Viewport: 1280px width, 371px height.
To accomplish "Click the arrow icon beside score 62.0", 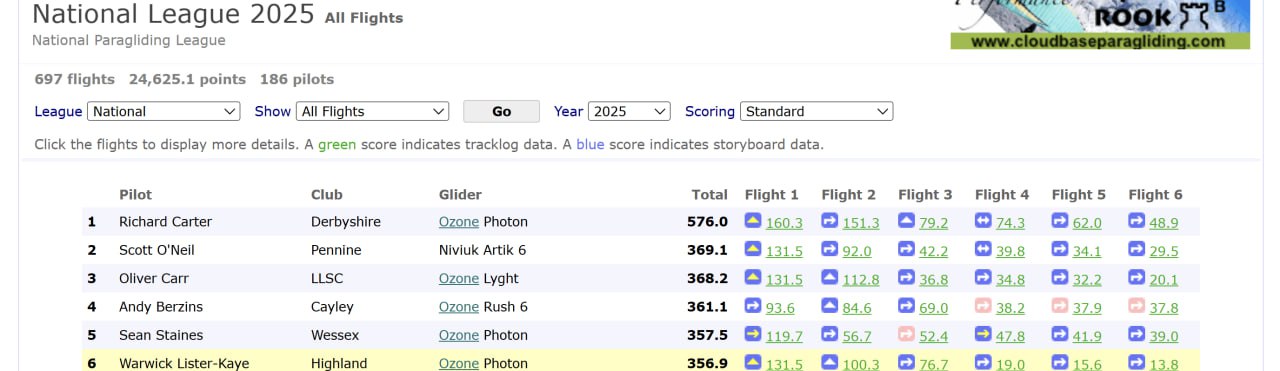I will (x=1060, y=221).
